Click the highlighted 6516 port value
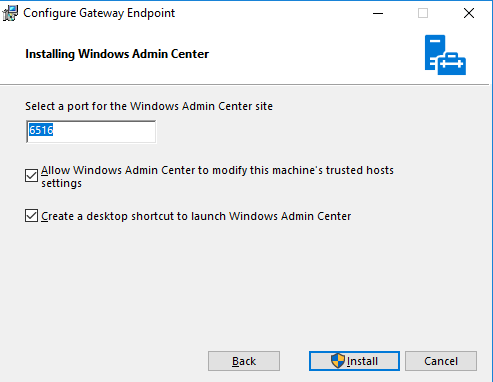Image resolution: width=493 pixels, height=382 pixels. (x=41, y=130)
